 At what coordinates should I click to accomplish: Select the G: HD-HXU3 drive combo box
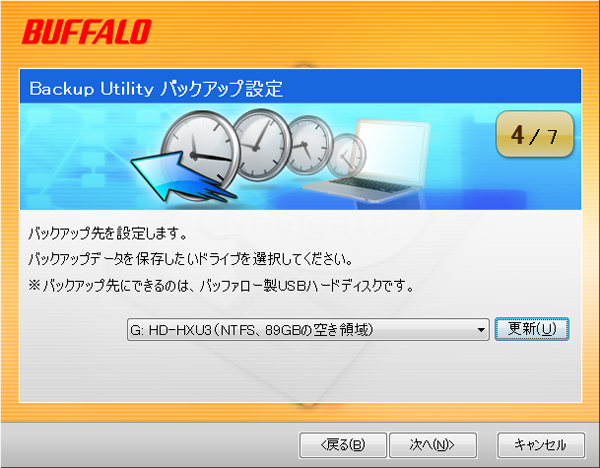pyautogui.click(x=308, y=329)
